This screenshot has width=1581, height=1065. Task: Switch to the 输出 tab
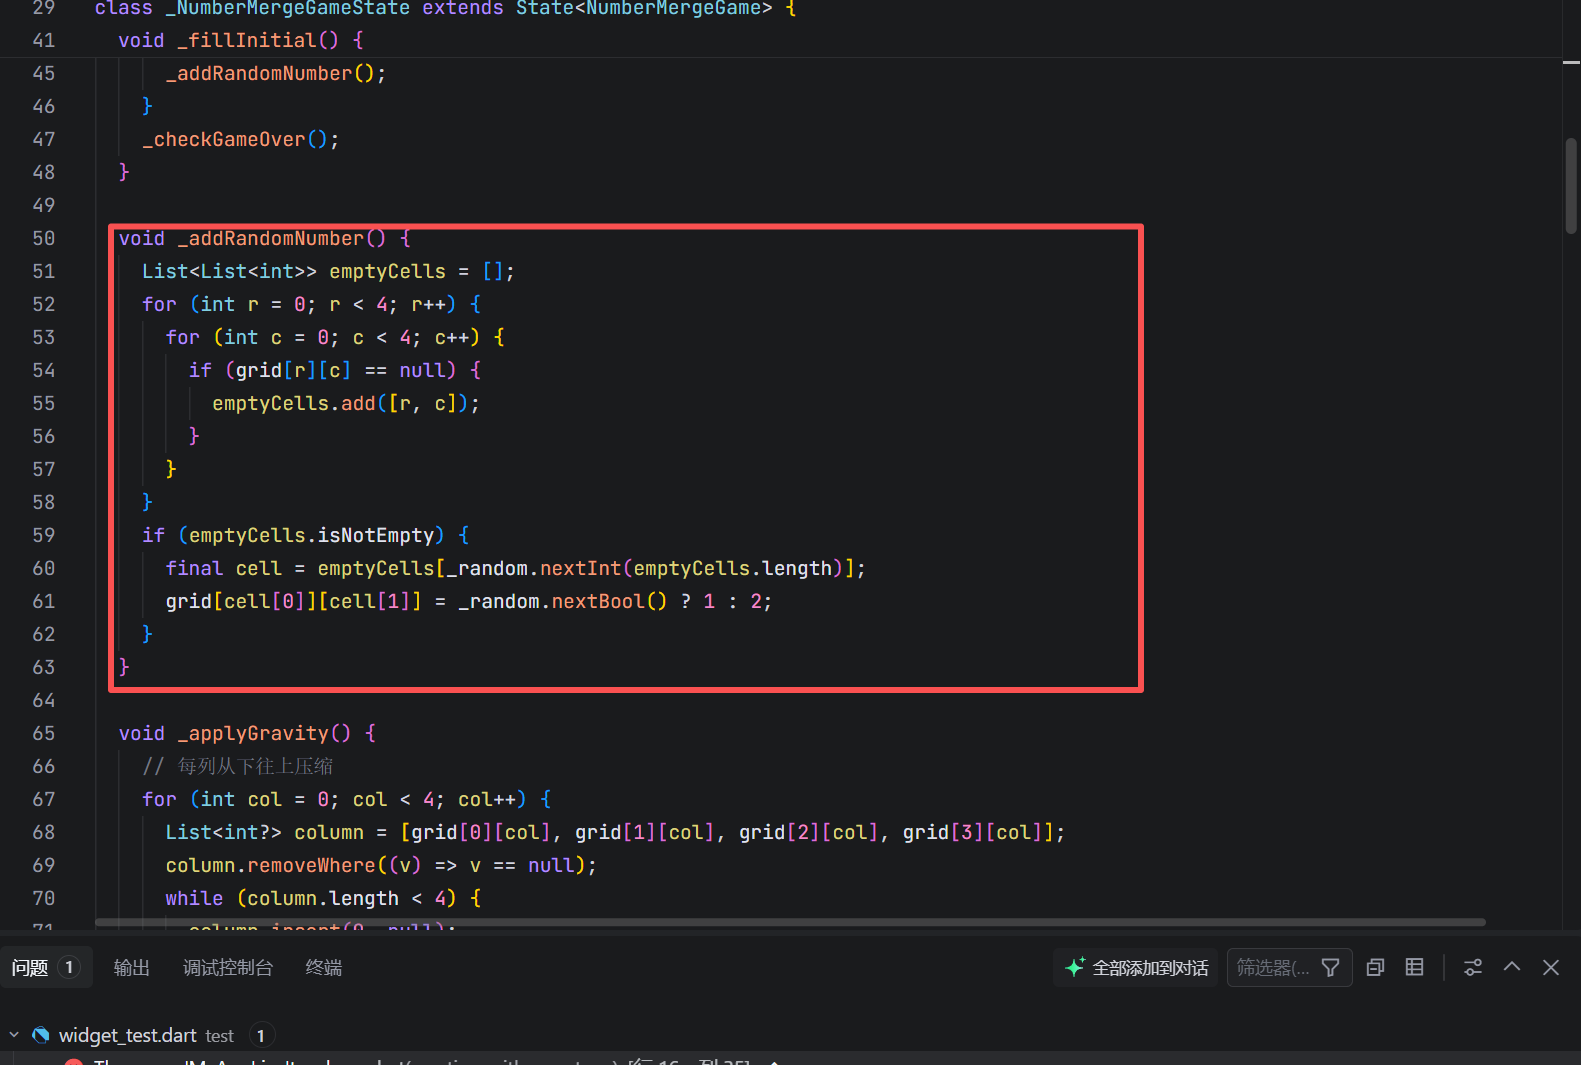(132, 967)
